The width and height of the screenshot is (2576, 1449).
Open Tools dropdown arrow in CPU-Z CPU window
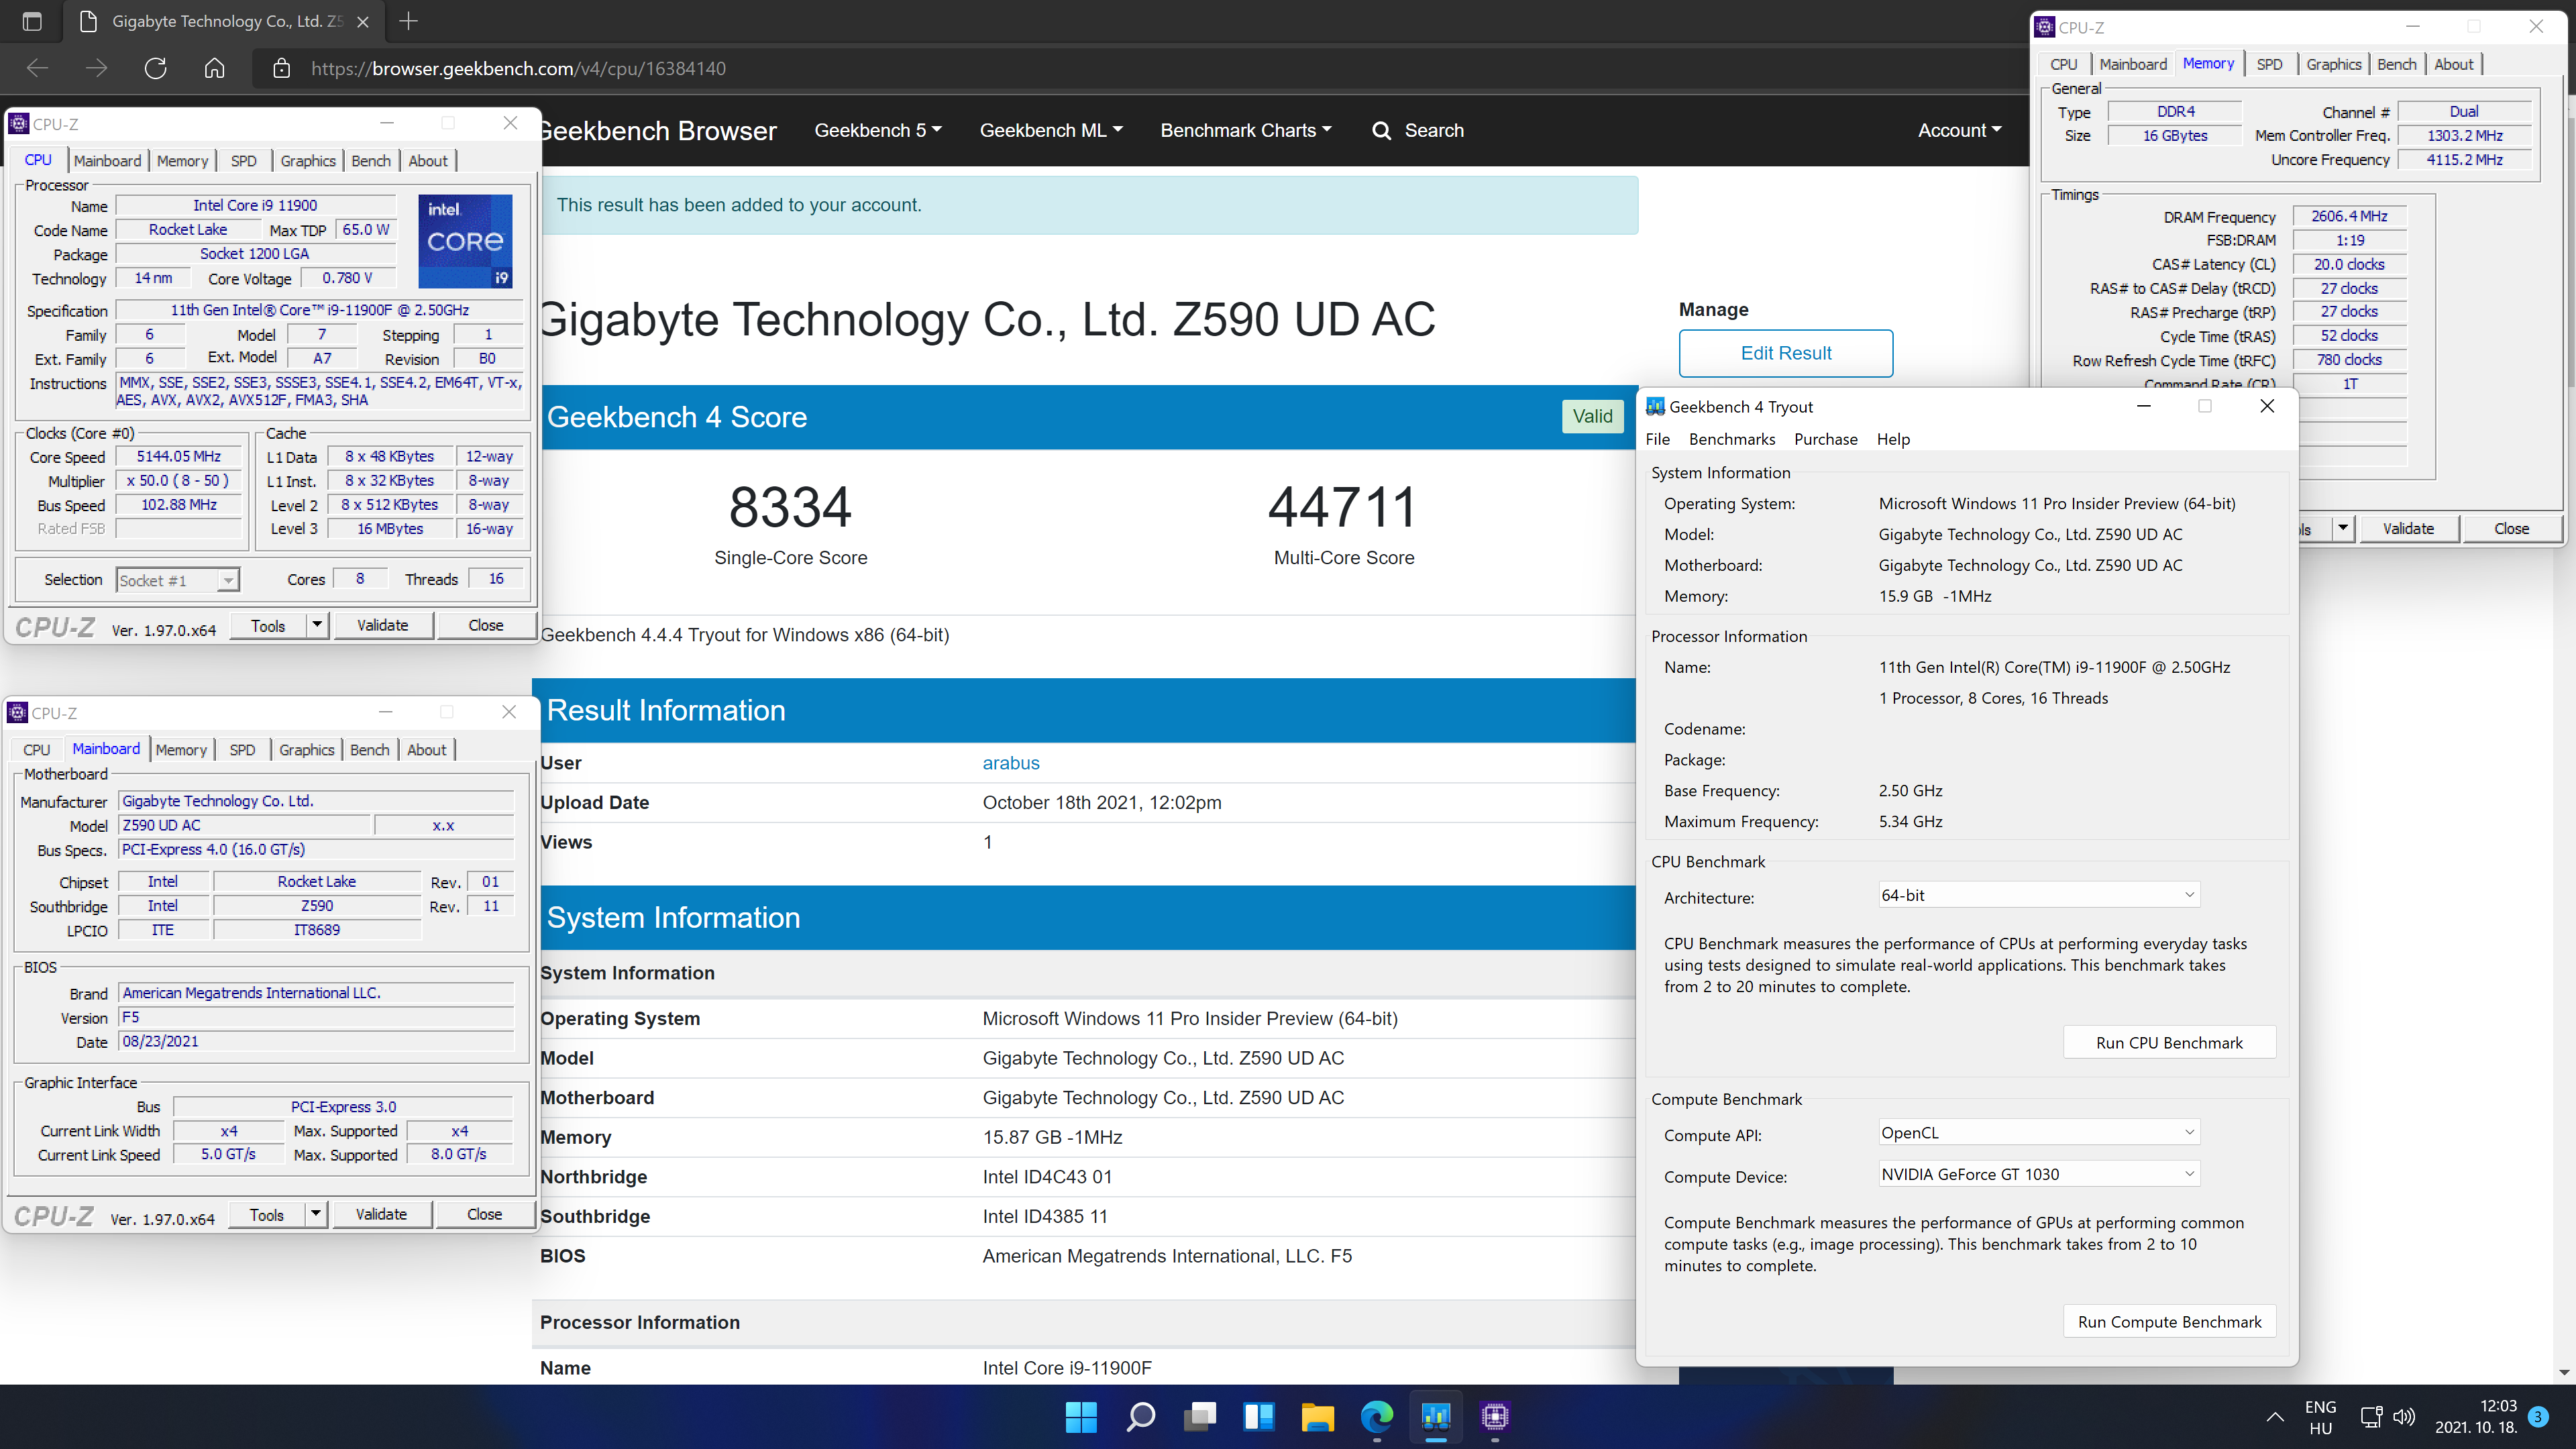click(317, 625)
